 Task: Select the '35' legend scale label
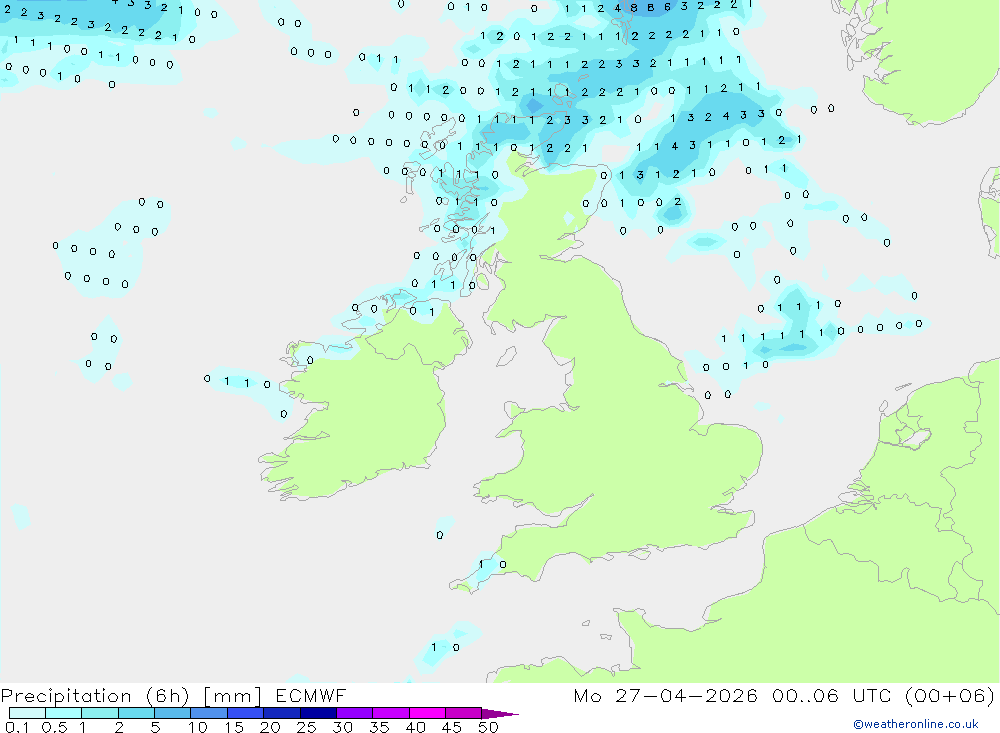click(x=379, y=727)
